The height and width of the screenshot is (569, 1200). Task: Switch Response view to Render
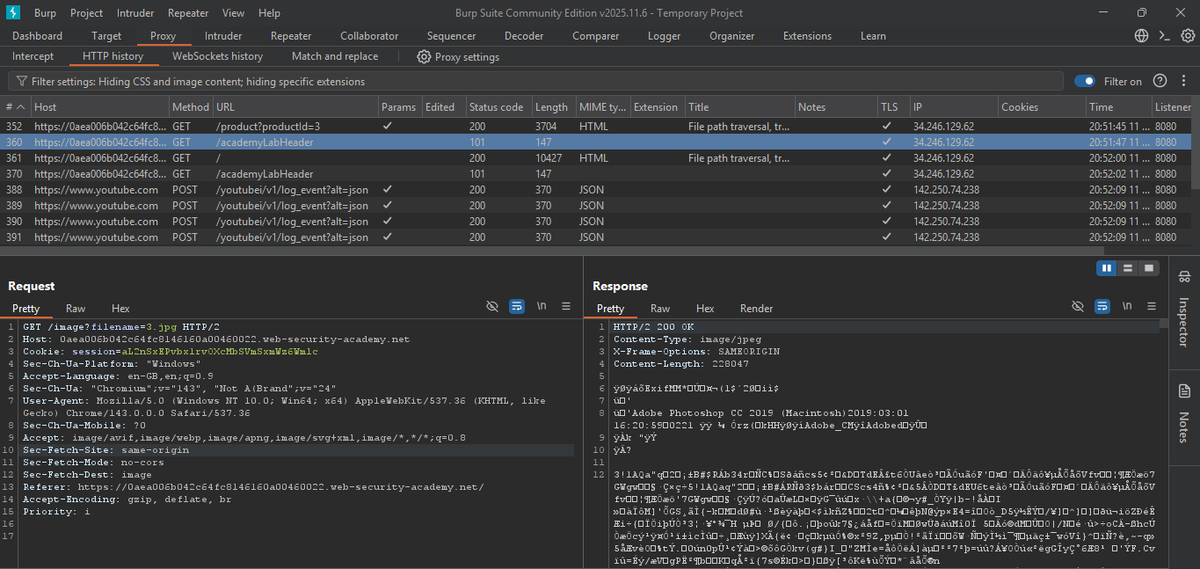pyautogui.click(x=756, y=309)
